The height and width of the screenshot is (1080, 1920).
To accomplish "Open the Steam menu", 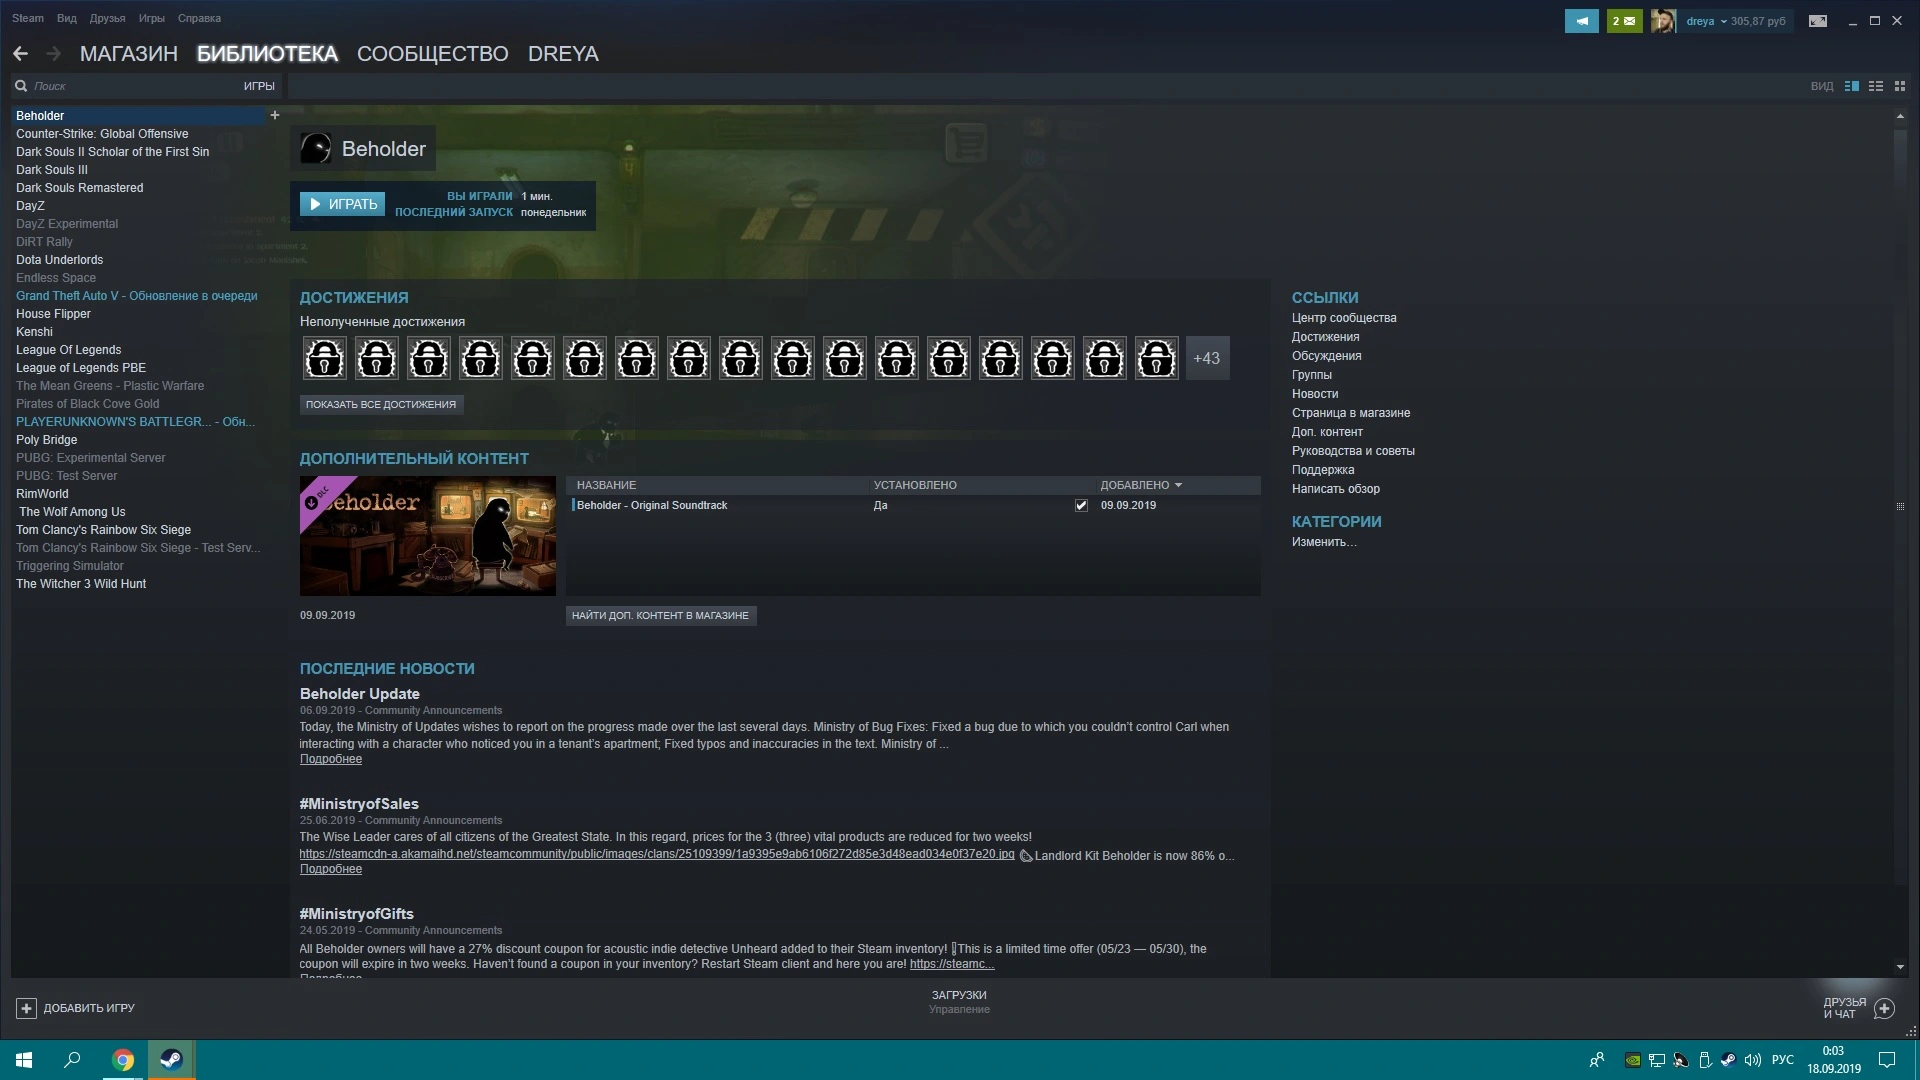I will click(28, 18).
